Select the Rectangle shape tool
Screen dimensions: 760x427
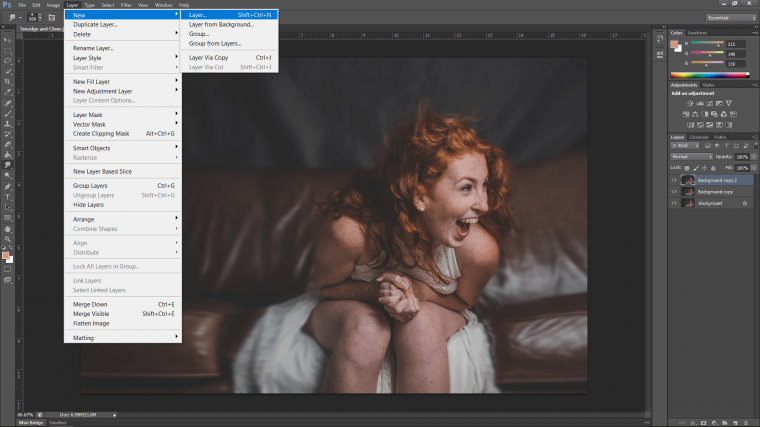coord(7,218)
